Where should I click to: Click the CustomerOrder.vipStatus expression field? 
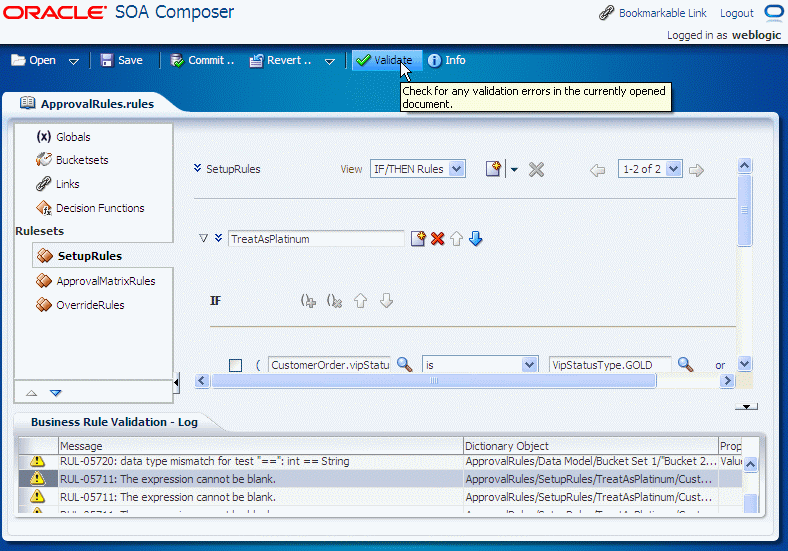click(x=330, y=365)
